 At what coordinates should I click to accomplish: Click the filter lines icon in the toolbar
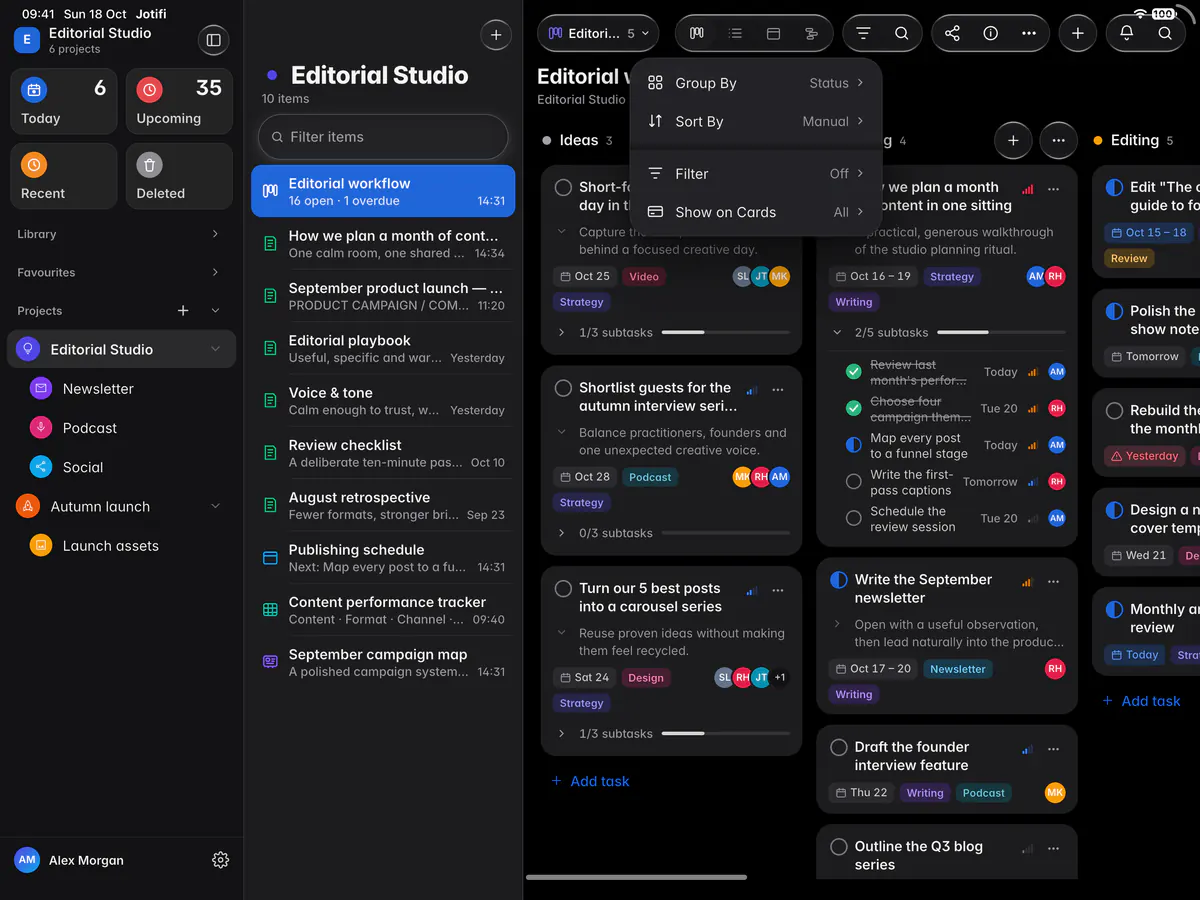coord(863,33)
